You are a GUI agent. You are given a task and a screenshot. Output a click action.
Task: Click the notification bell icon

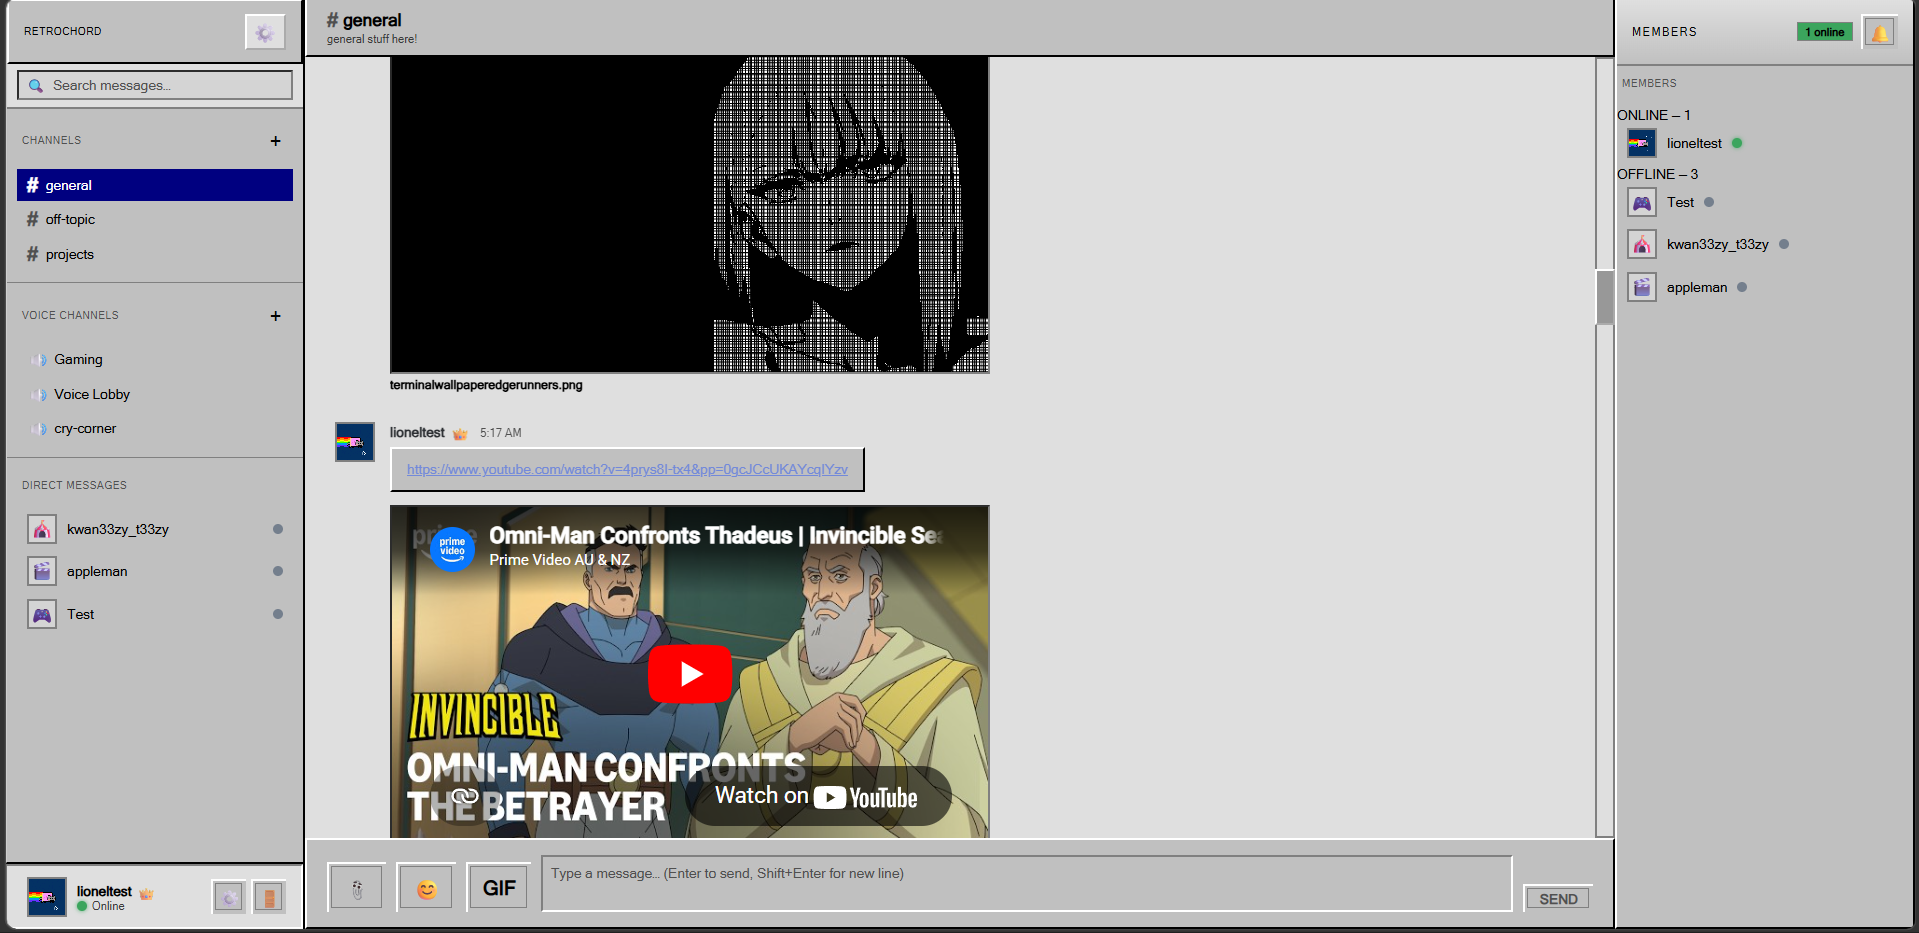(x=1879, y=32)
